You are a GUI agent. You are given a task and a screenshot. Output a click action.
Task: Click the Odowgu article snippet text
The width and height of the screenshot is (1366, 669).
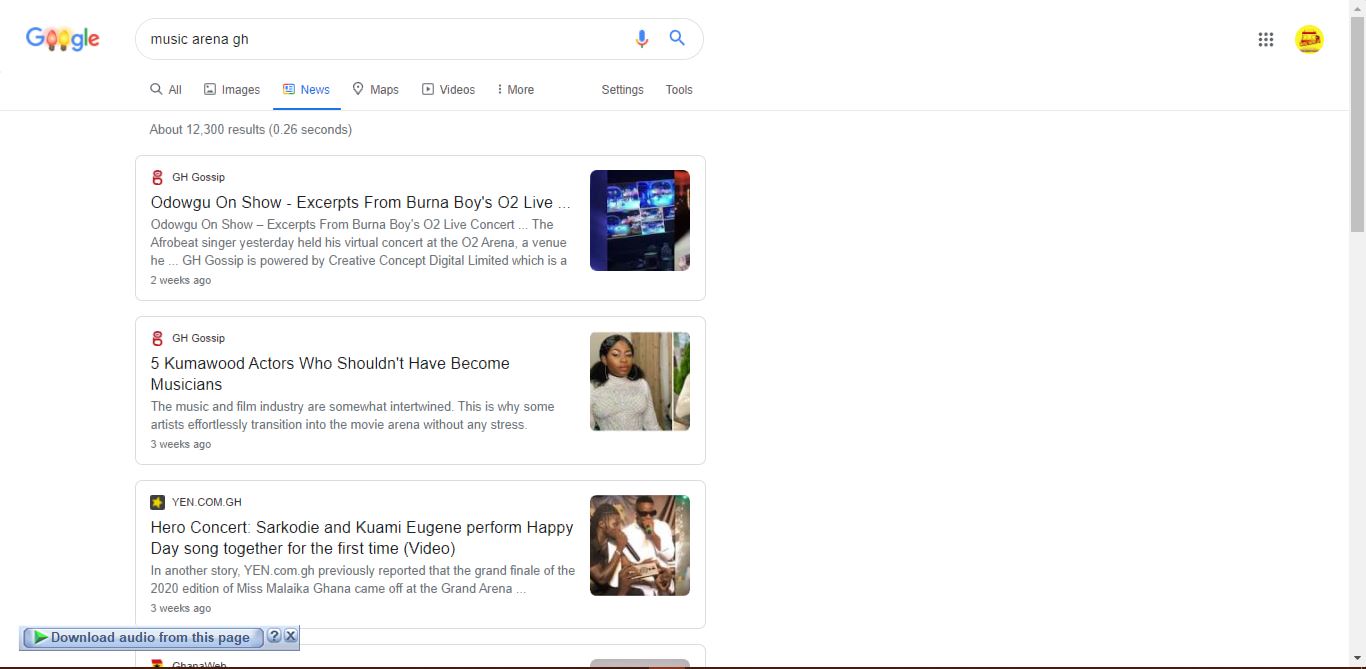[359, 242]
